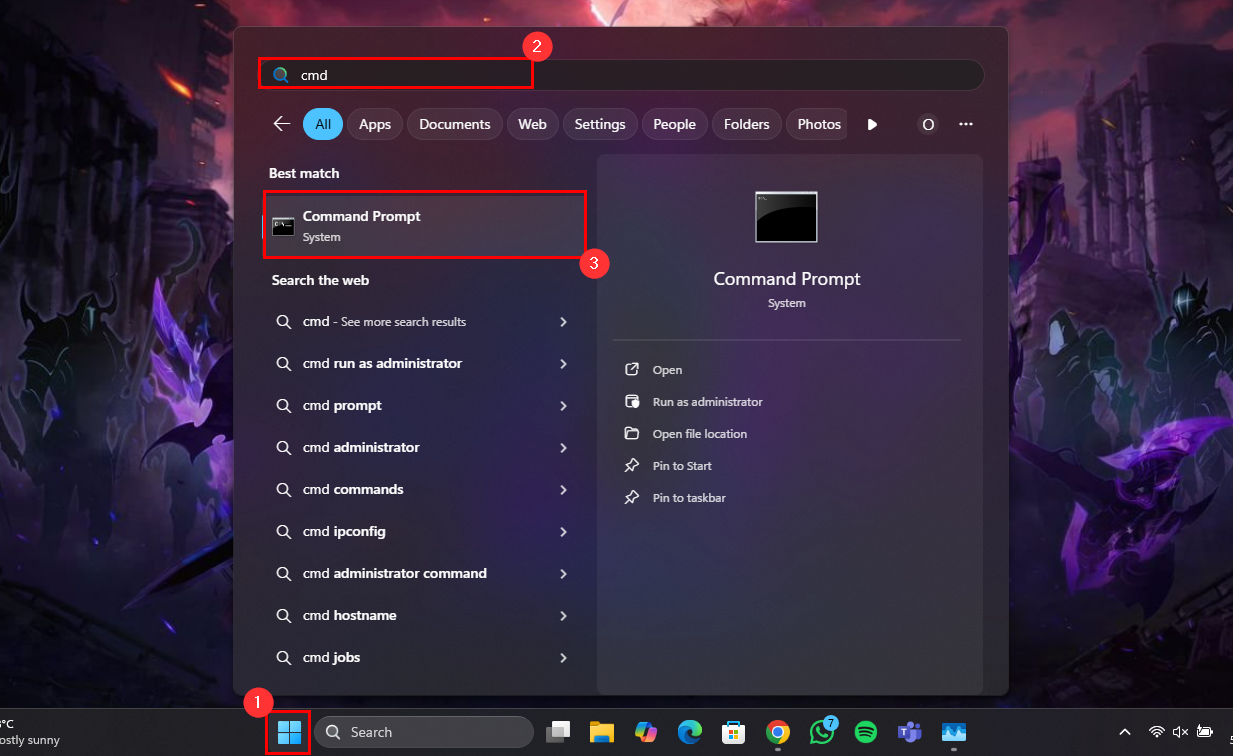
Task: Open the weather widget on the taskbar
Action: click(30, 732)
